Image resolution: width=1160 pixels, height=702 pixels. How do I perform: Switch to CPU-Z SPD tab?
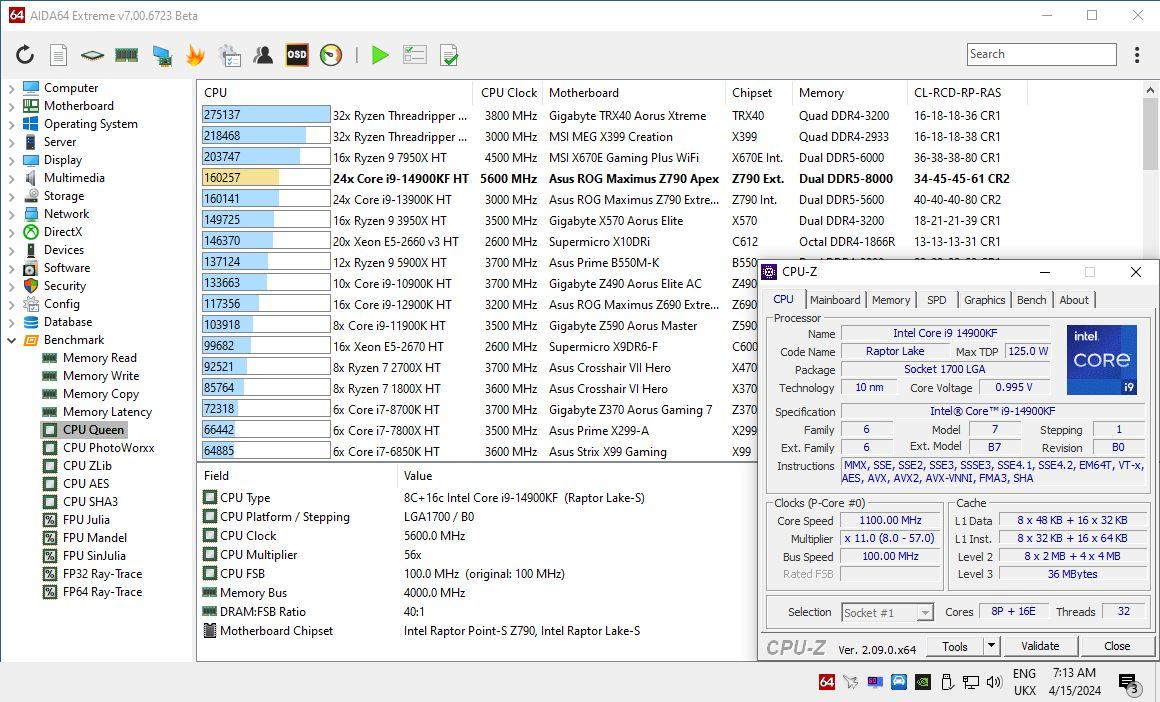[x=937, y=300]
